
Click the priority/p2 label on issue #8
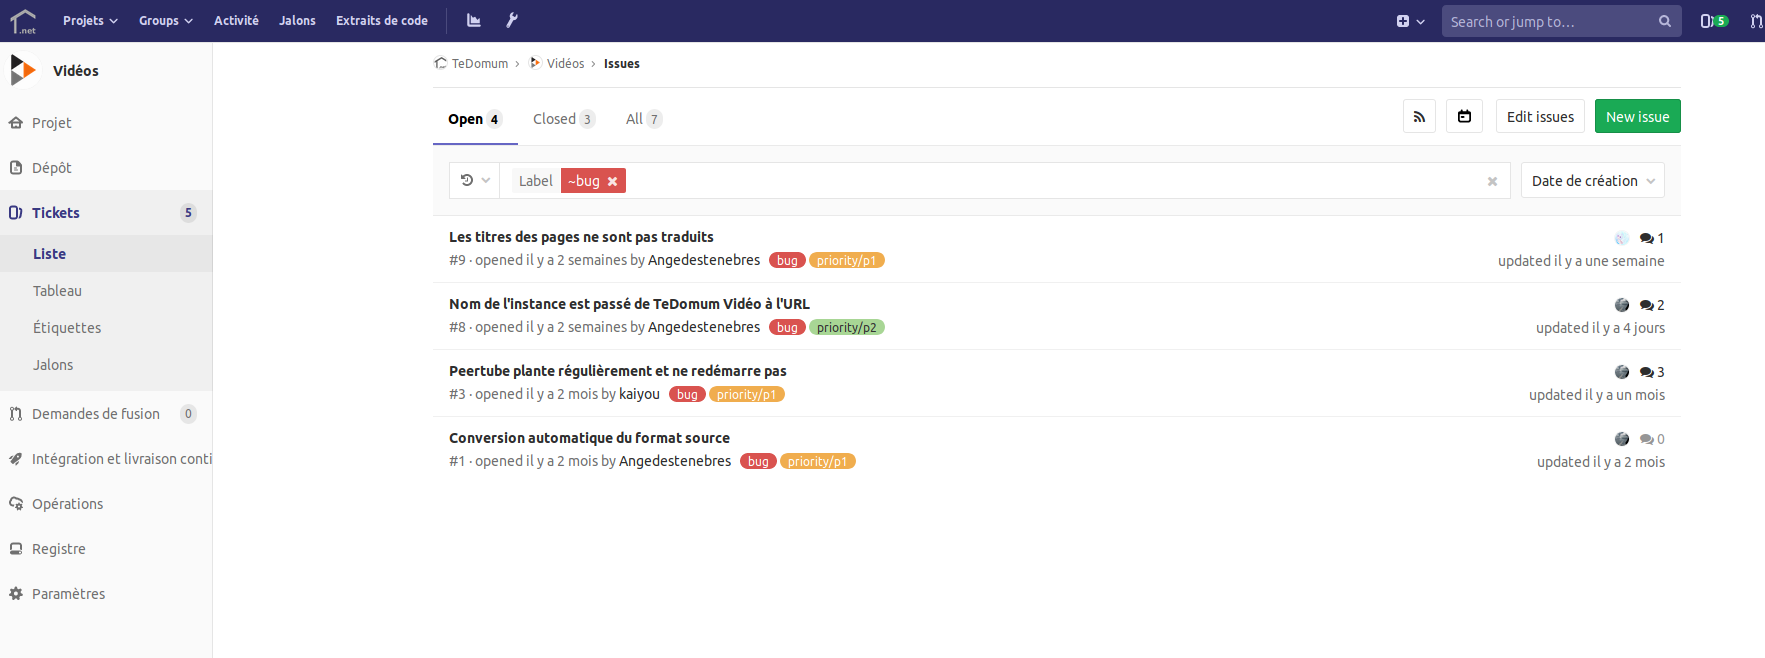pos(846,328)
